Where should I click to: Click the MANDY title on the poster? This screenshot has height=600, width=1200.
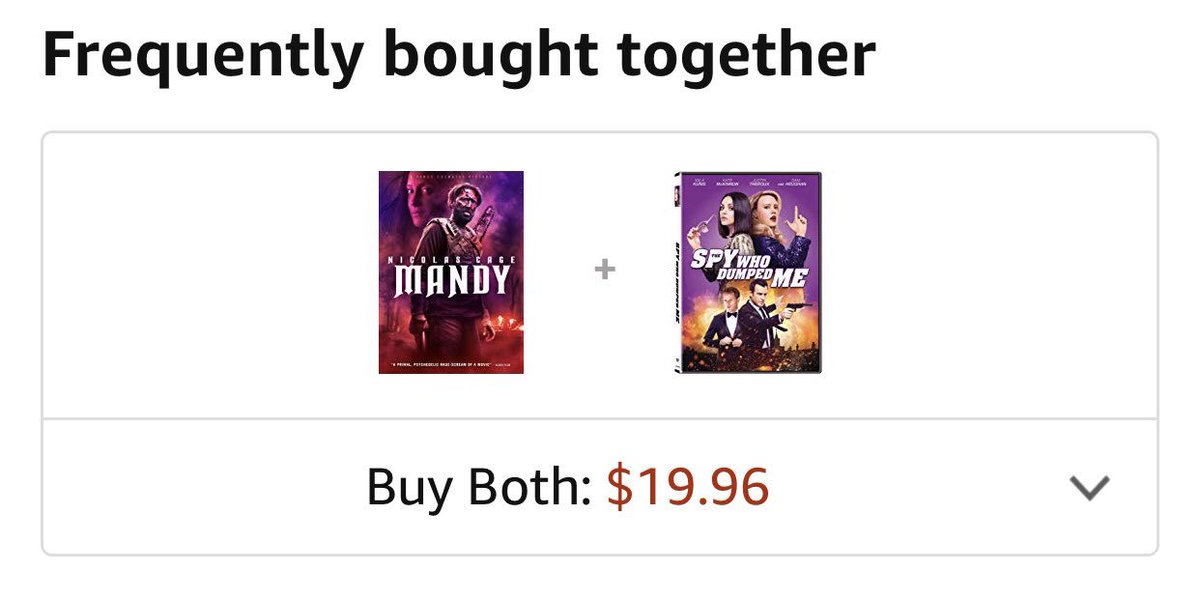point(450,280)
